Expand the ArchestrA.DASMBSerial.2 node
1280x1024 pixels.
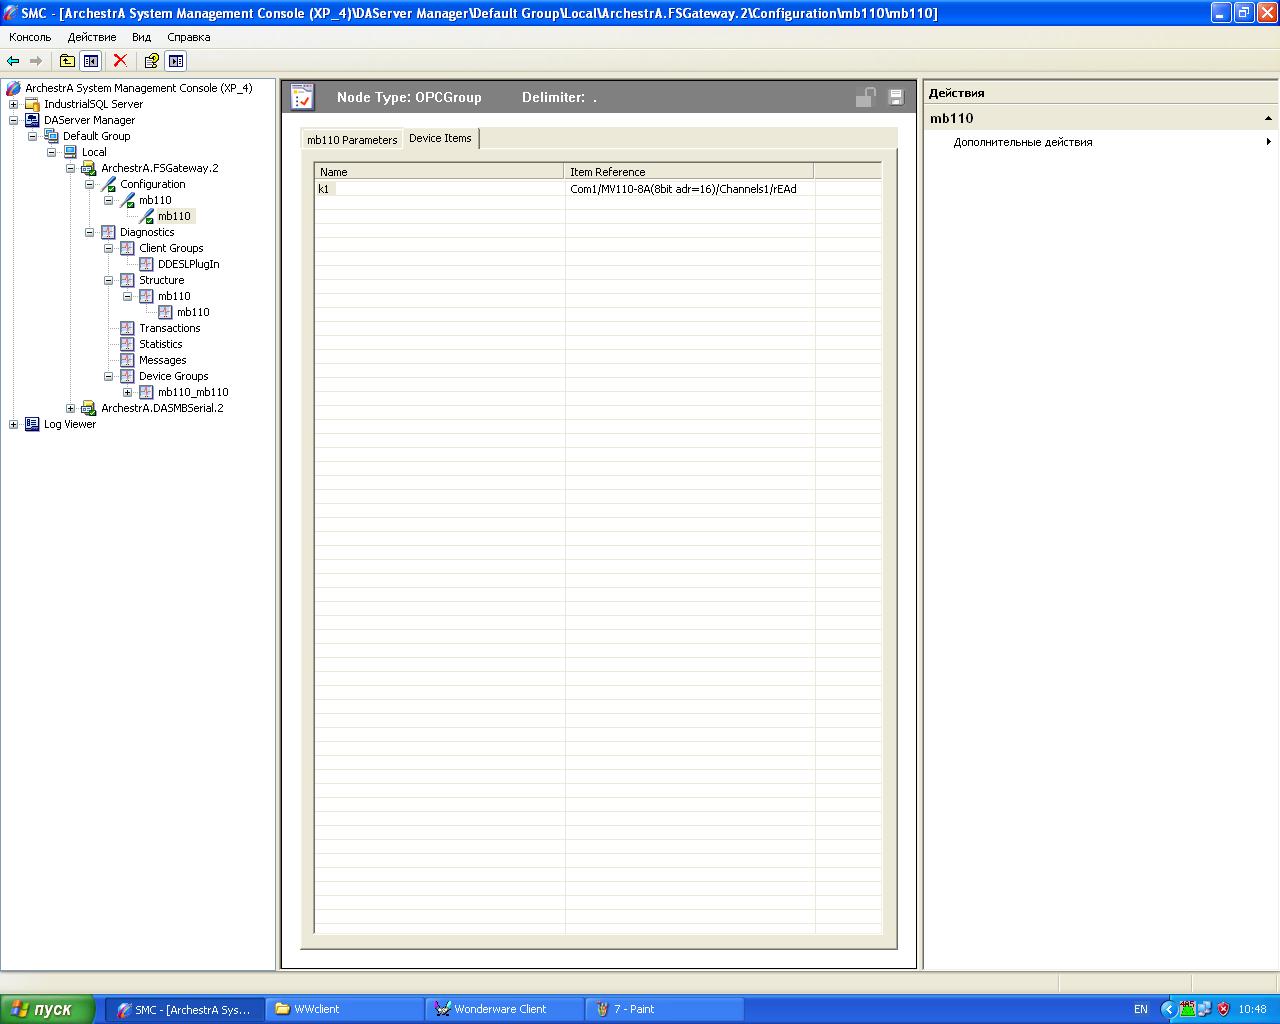(71, 408)
